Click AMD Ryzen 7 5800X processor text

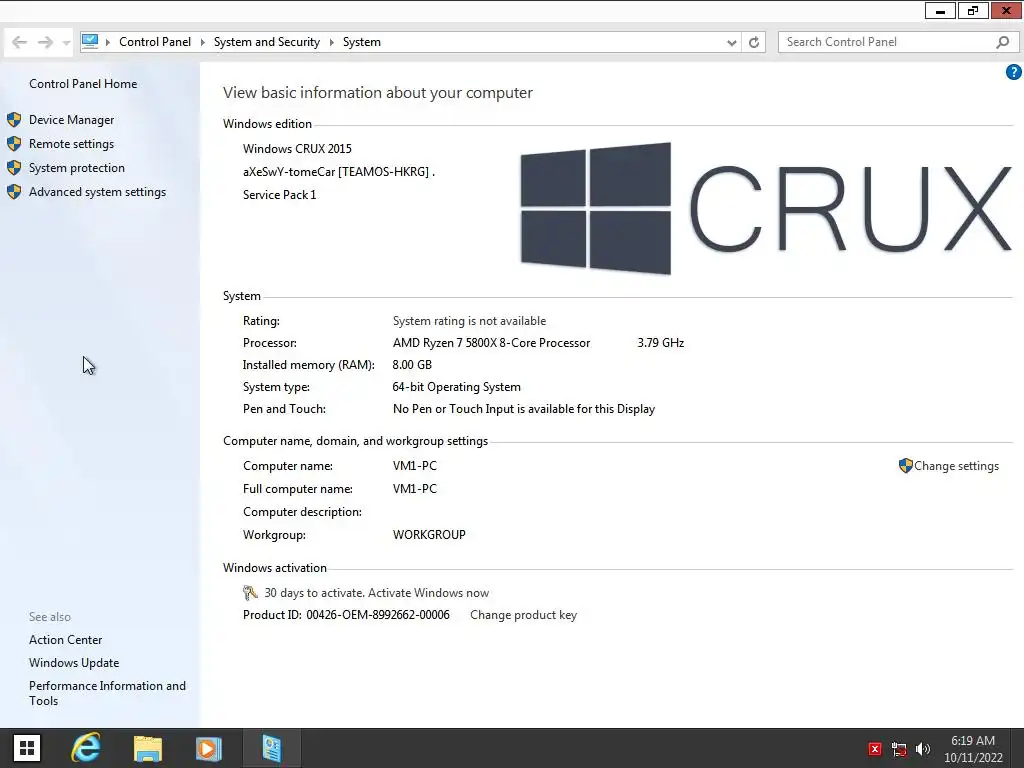click(x=491, y=343)
